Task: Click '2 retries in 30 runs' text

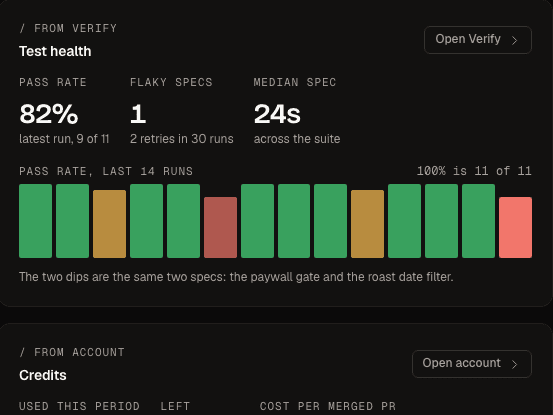Action: (x=182, y=139)
